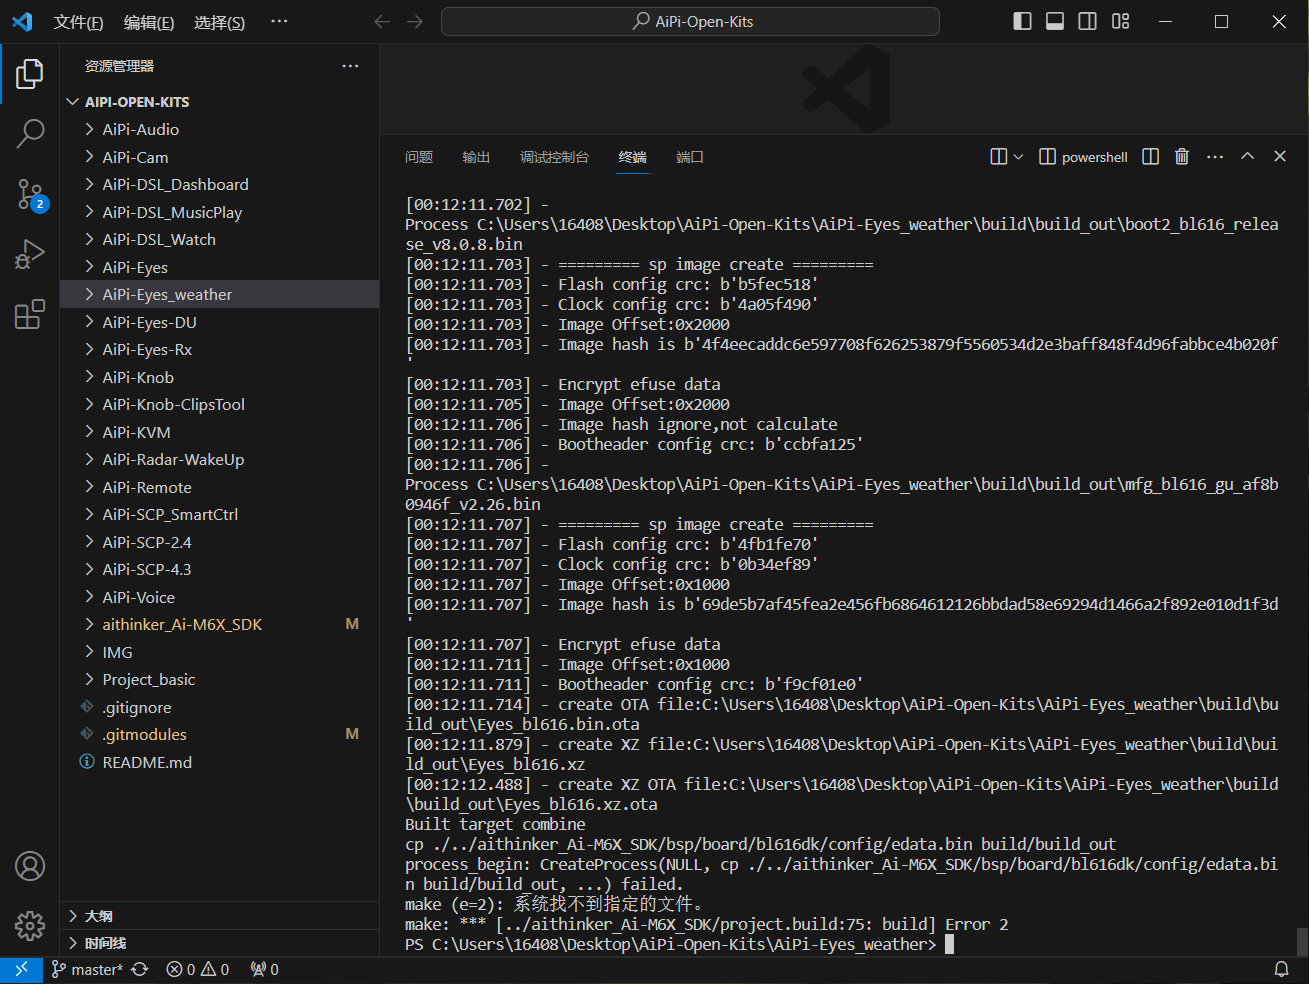Click the synchronize changes icon
This screenshot has width=1309, height=984.
[x=140, y=969]
